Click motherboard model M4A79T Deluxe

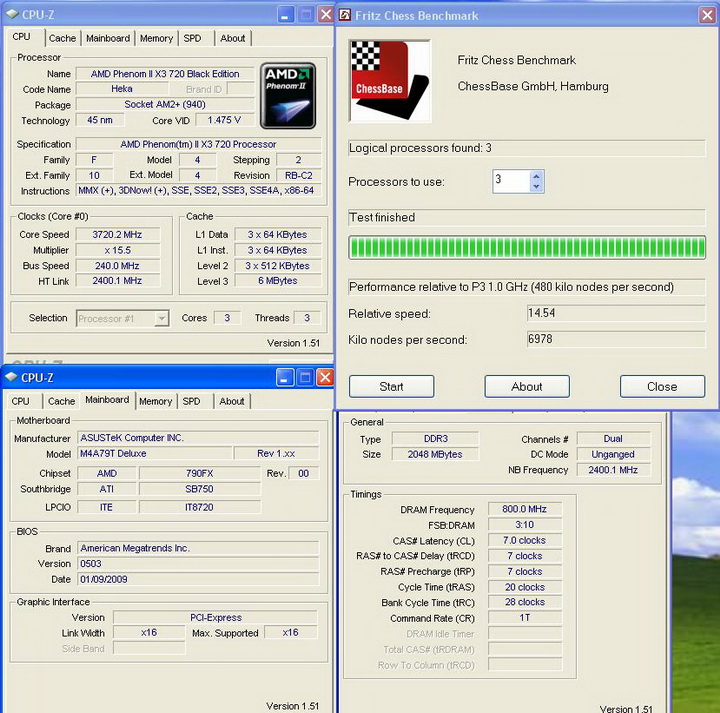pyautogui.click(x=154, y=454)
